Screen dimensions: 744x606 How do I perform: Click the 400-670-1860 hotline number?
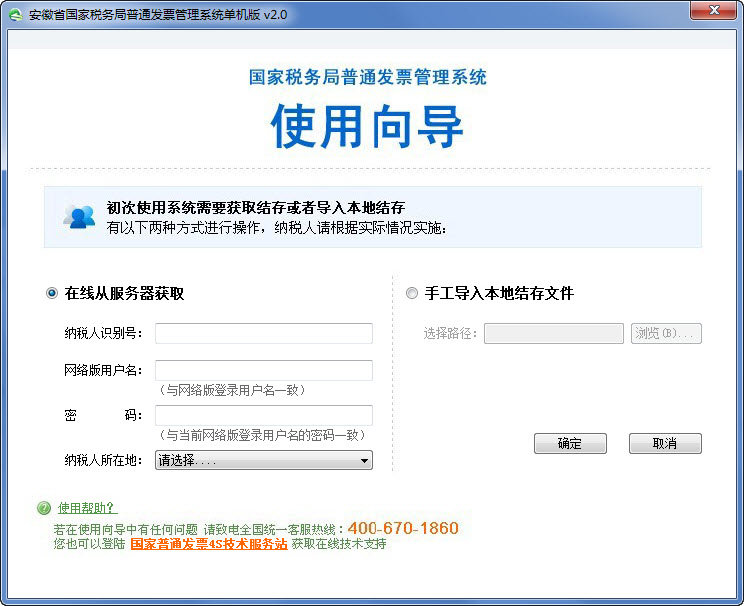tap(403, 528)
